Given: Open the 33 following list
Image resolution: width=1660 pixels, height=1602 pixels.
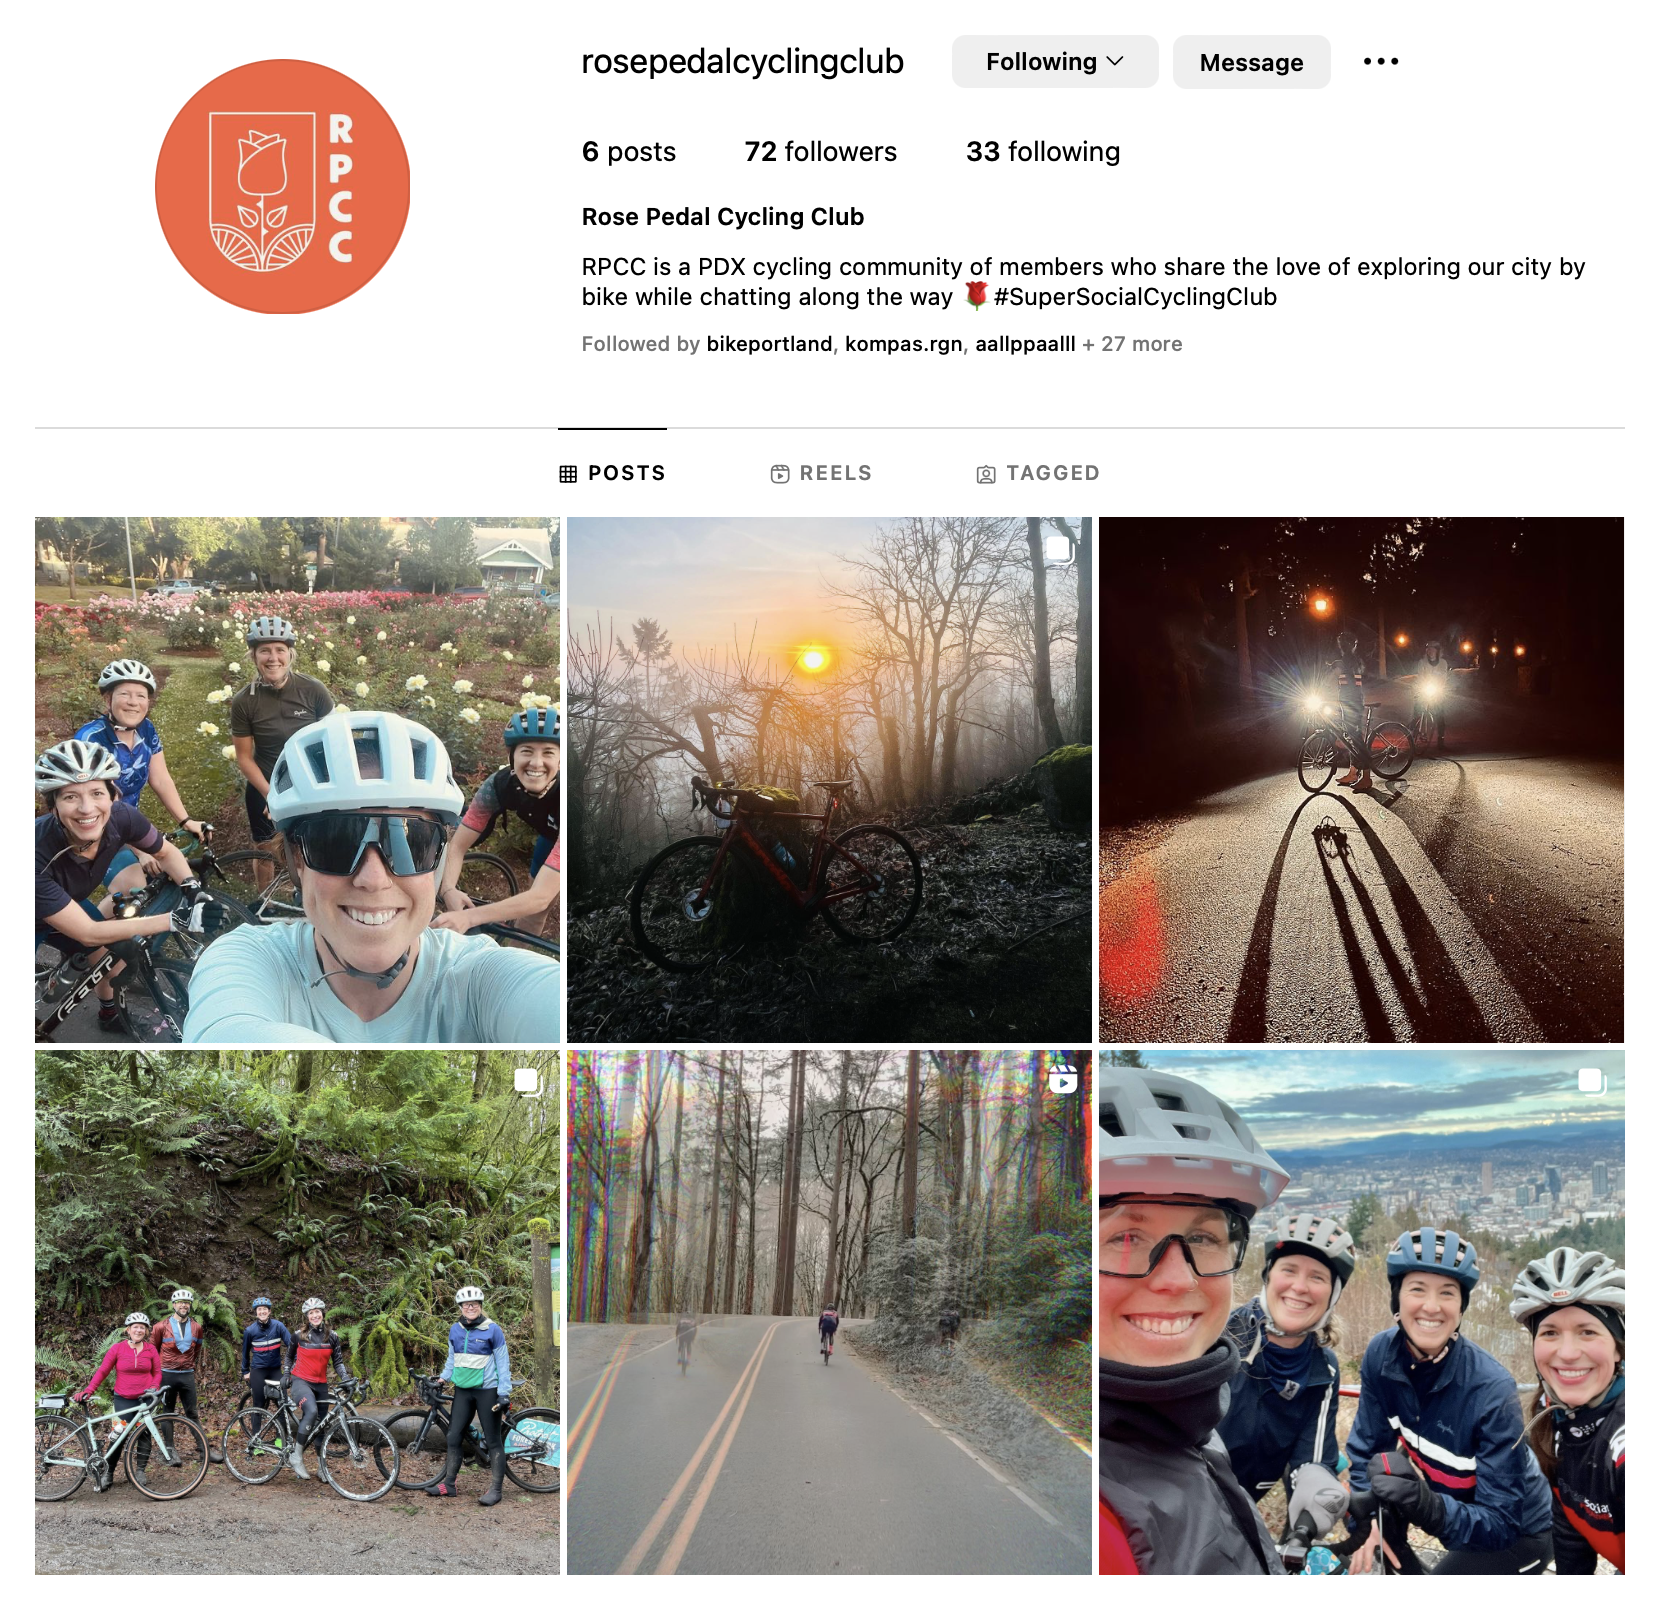Looking at the screenshot, I should pos(1043,152).
